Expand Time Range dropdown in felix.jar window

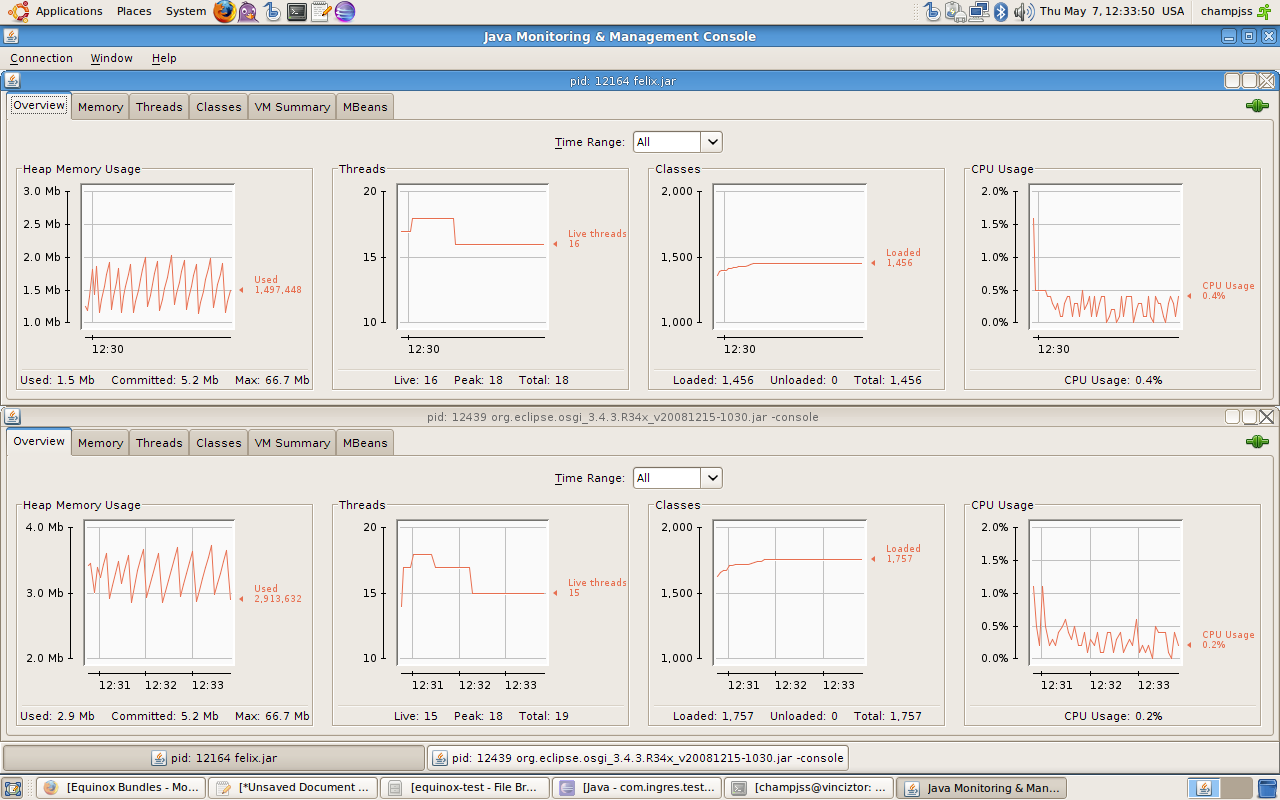711,142
